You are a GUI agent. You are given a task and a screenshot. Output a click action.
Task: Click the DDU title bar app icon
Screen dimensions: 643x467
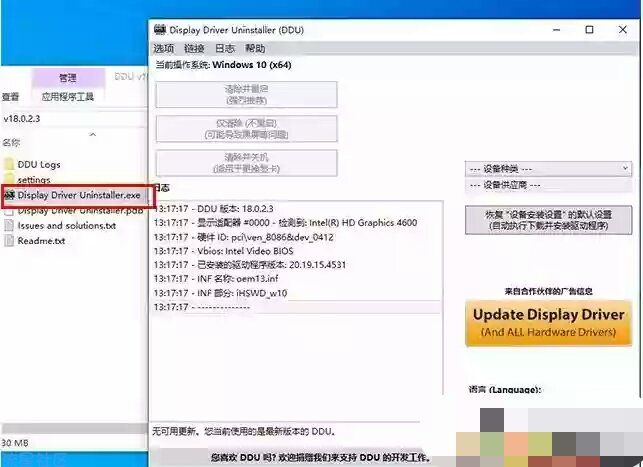point(160,30)
